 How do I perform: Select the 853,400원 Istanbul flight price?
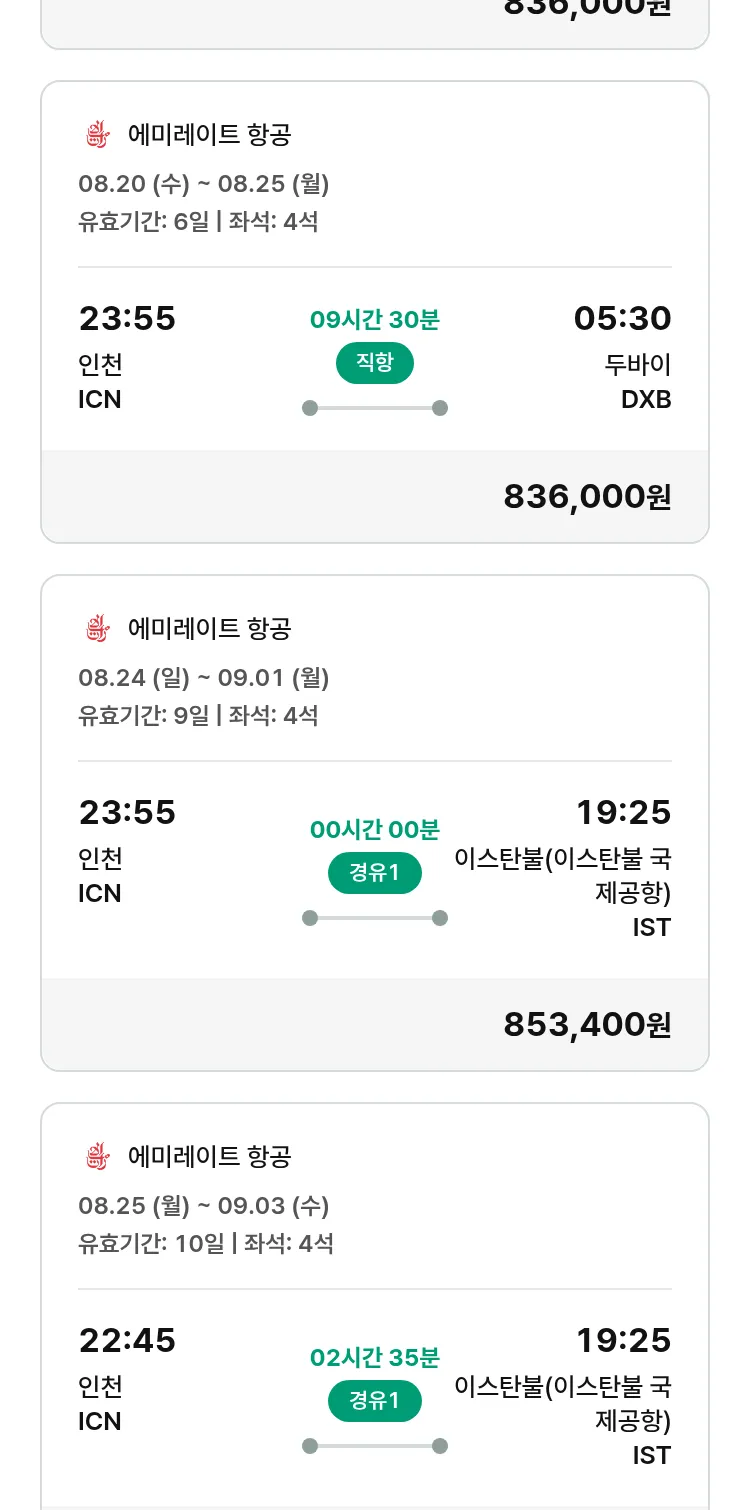pos(587,1025)
